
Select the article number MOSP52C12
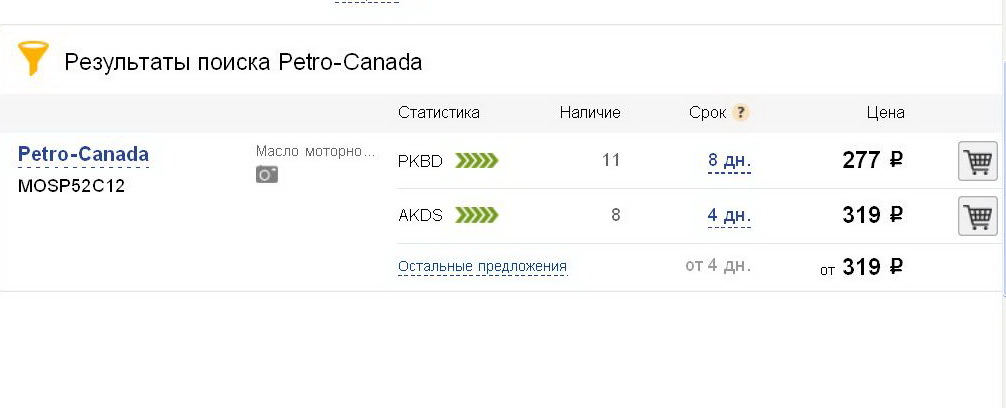[x=71, y=187]
